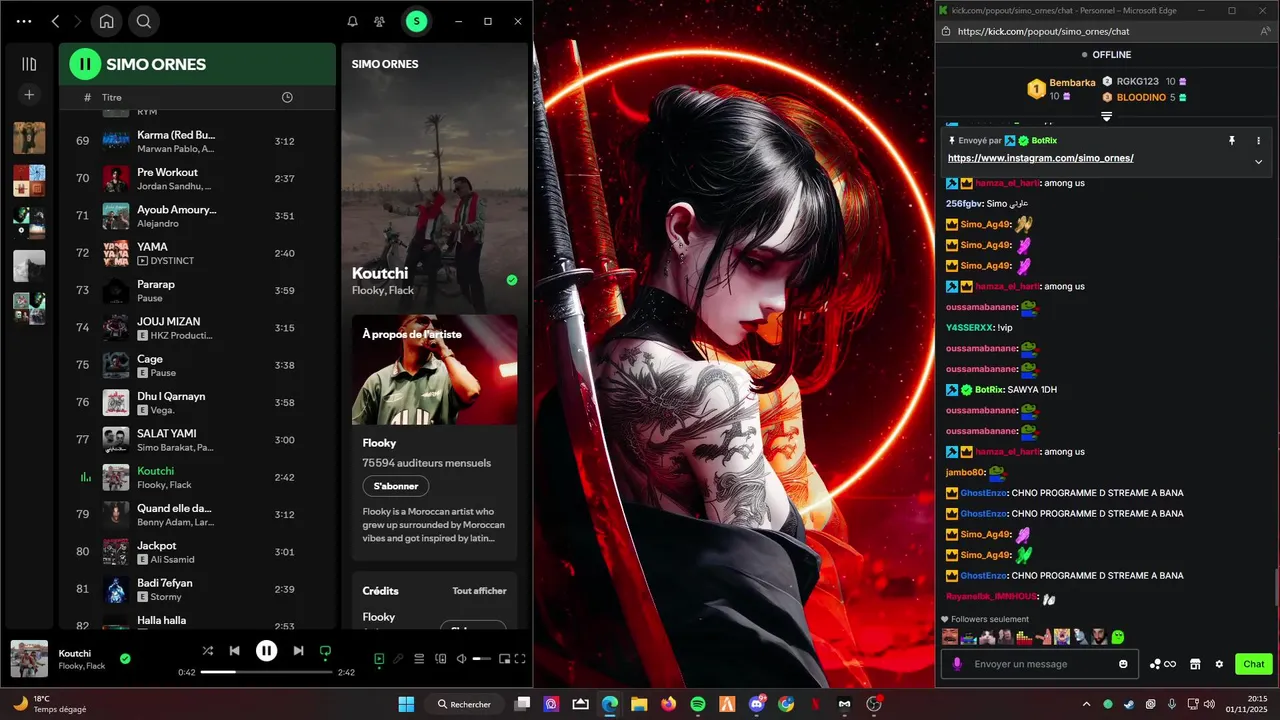Open the Spotify profile avatar S
Viewport: 1280px width, 720px height.
pos(417,21)
